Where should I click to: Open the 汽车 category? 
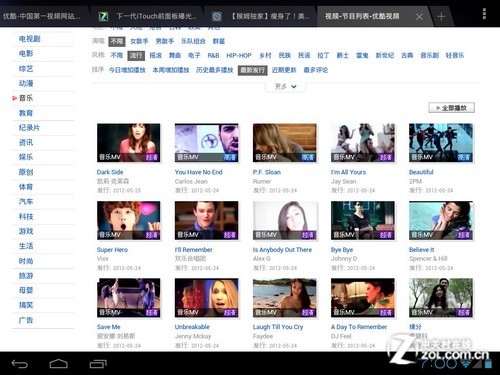26,201
